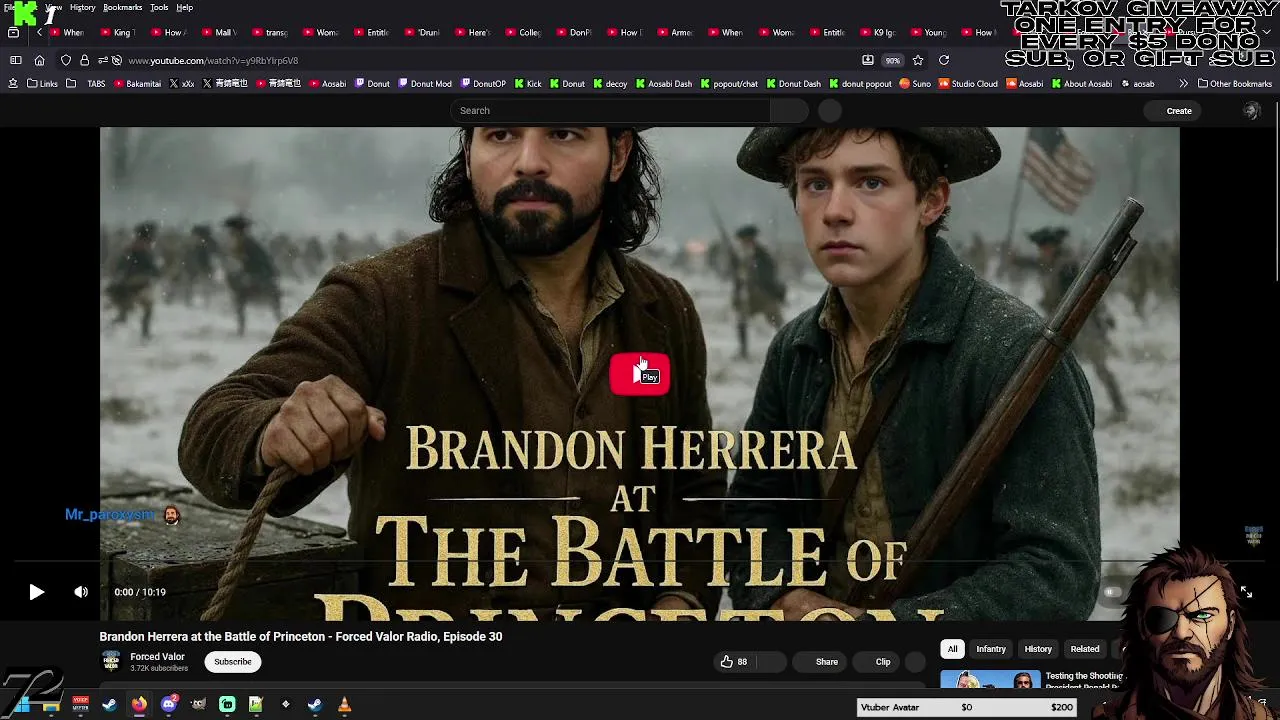Open the Bakamitai bookmark
The height and width of the screenshot is (720, 1280).
[137, 84]
